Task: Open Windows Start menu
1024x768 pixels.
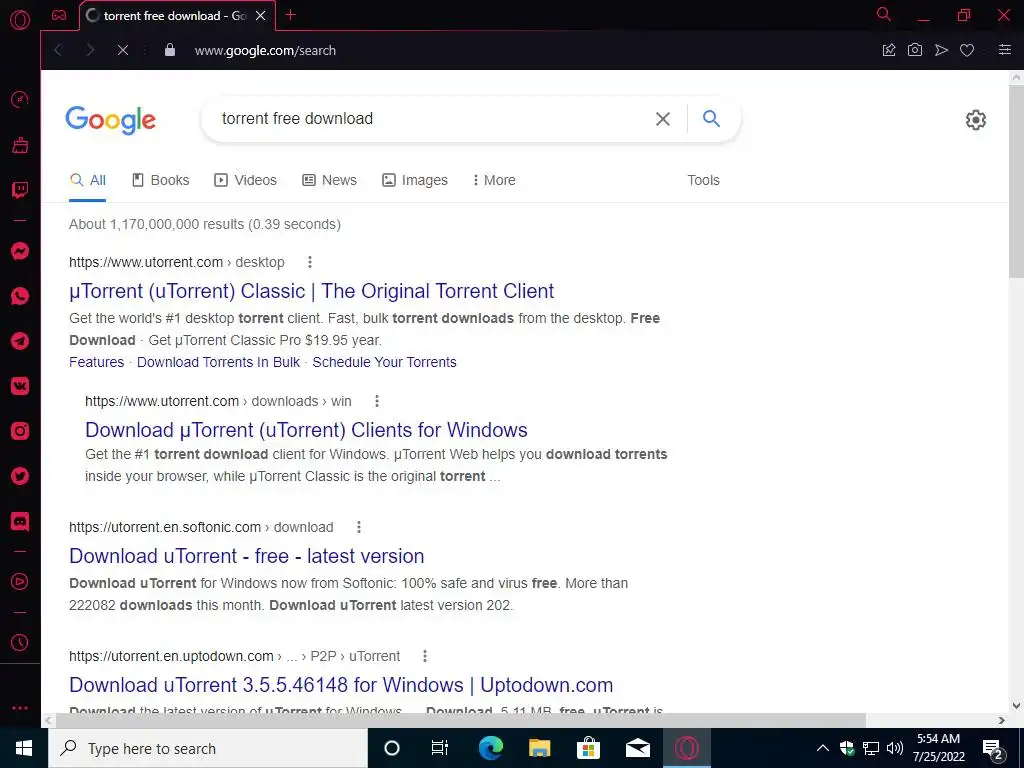Action: [x=24, y=748]
